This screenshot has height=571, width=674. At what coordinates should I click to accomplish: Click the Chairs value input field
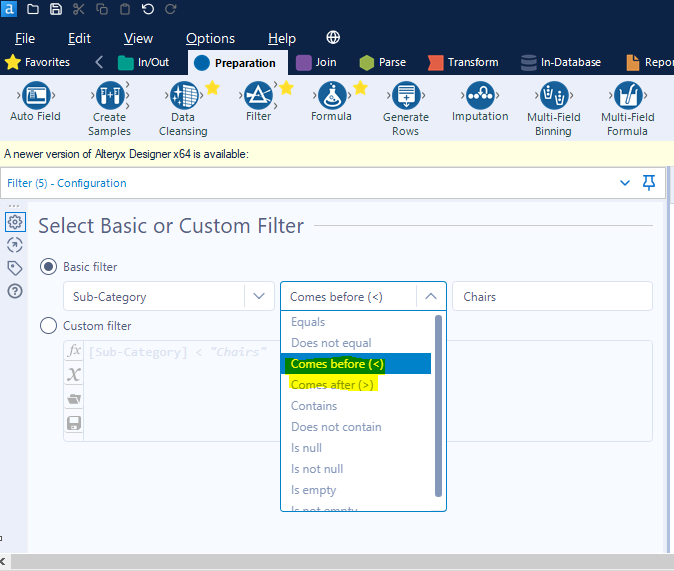point(551,296)
